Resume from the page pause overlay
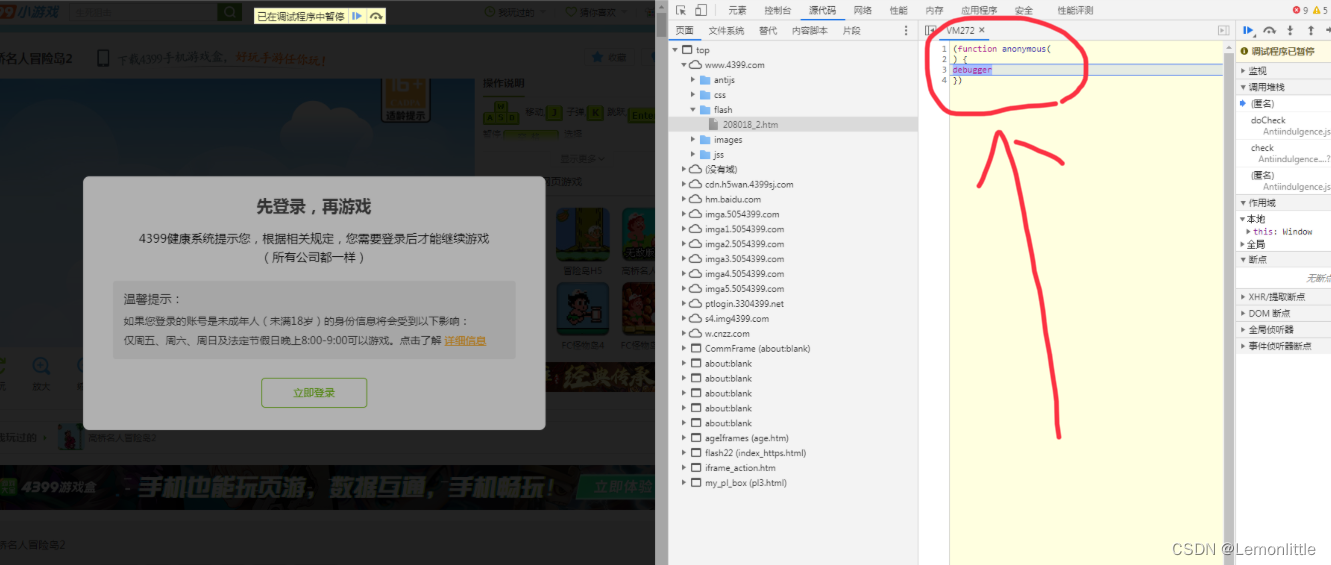1331x565 pixels. coord(357,16)
